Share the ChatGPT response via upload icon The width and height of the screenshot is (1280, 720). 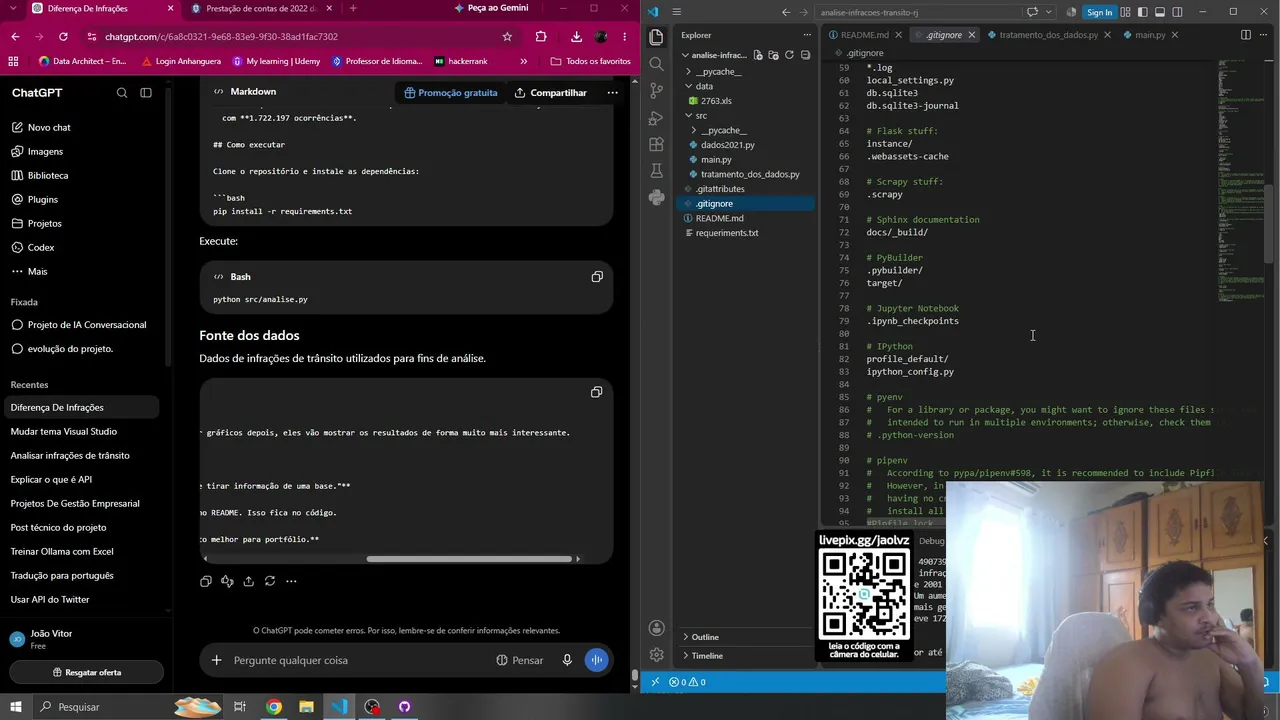point(248,581)
